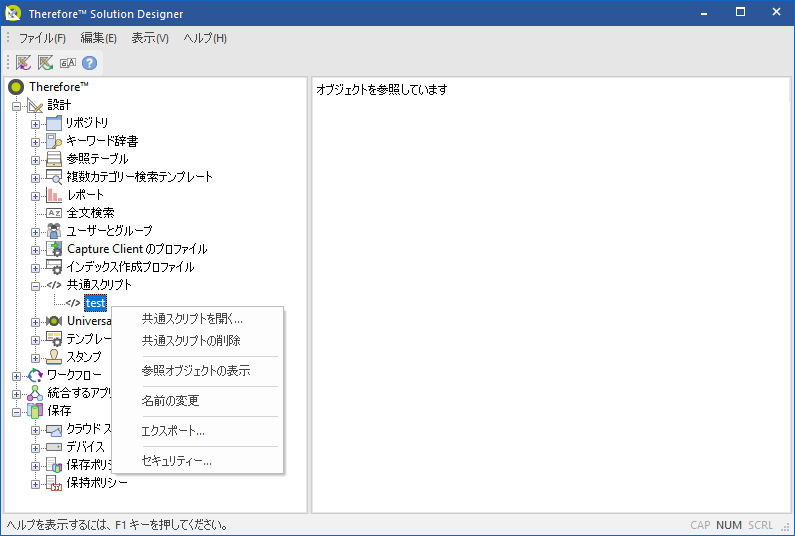Viewport: 795px width, 536px height.
Task: Click the CAP indicator in status bar
Action: [700, 525]
